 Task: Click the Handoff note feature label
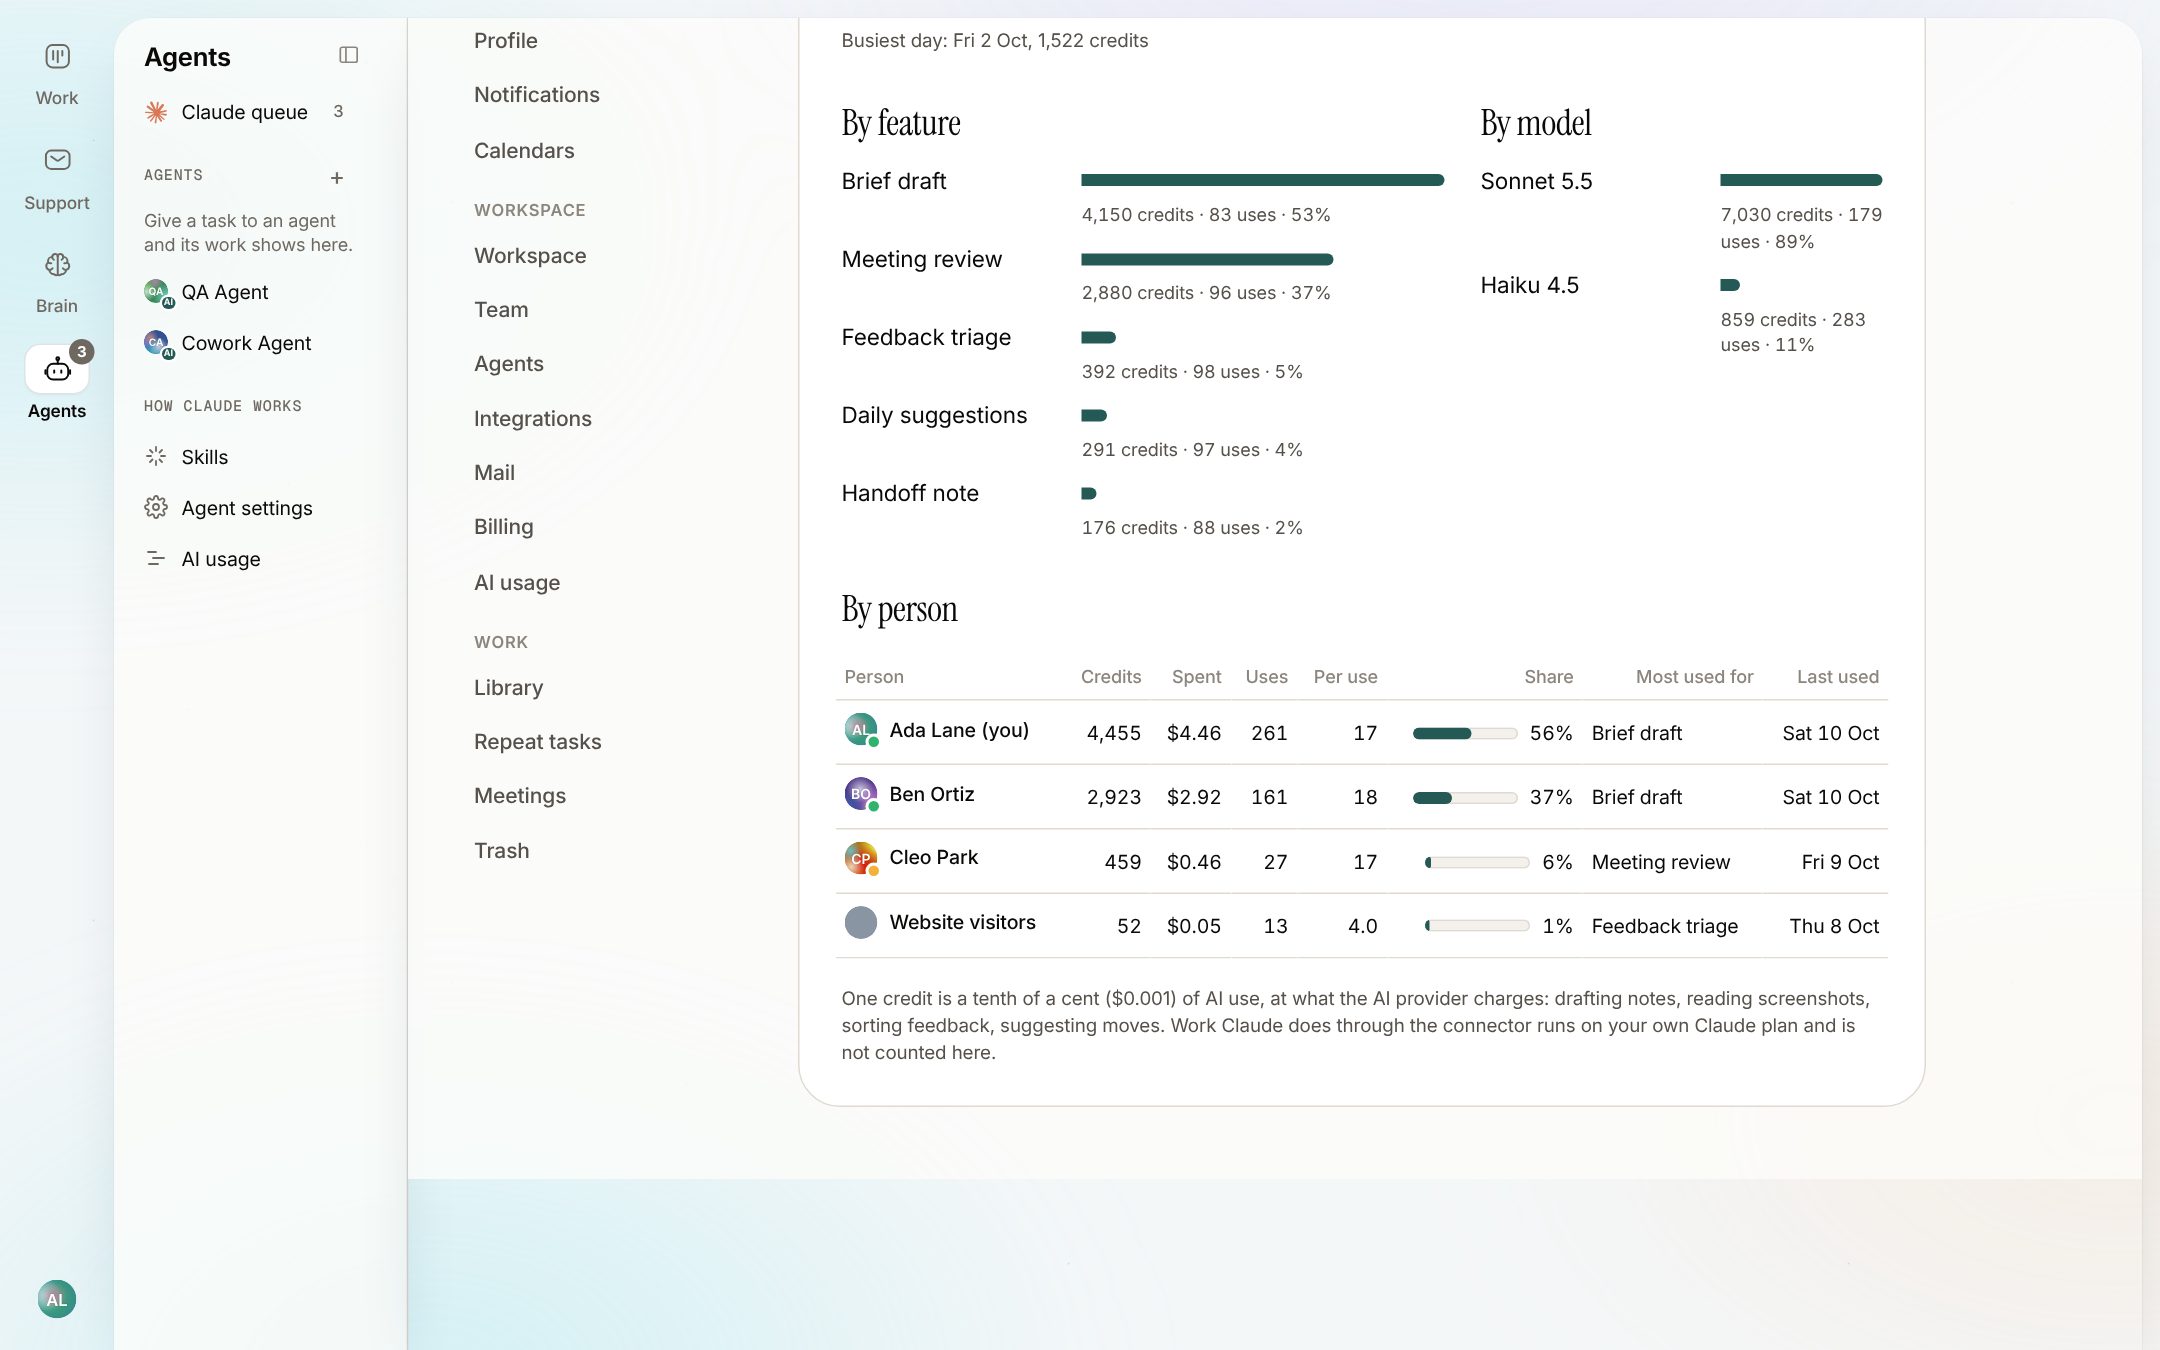[x=910, y=493]
